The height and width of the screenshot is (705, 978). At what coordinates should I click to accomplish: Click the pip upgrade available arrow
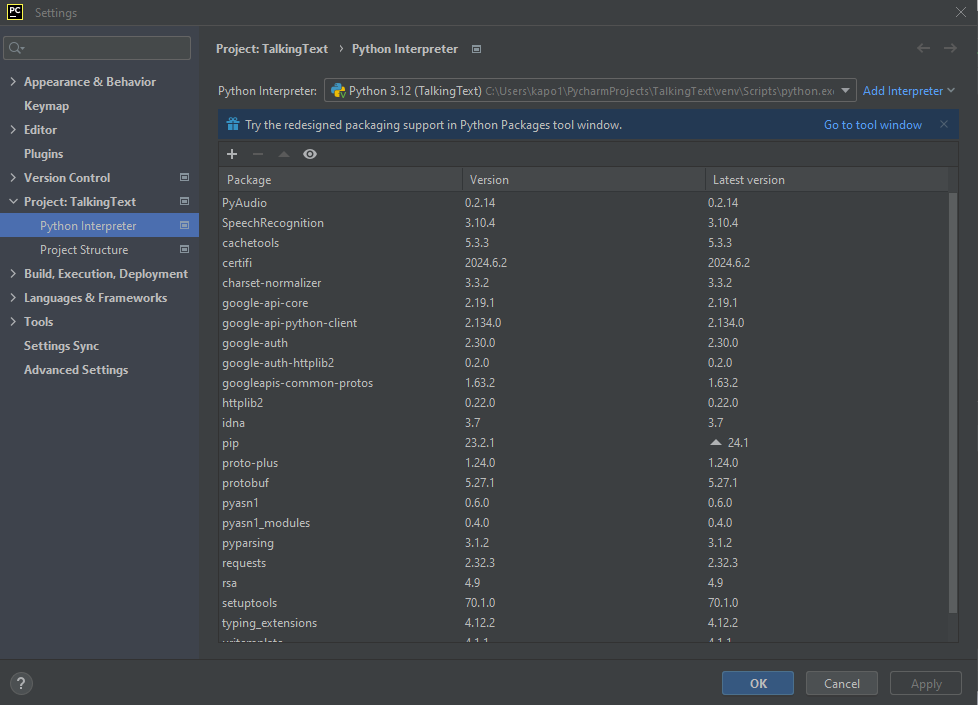[715, 442]
